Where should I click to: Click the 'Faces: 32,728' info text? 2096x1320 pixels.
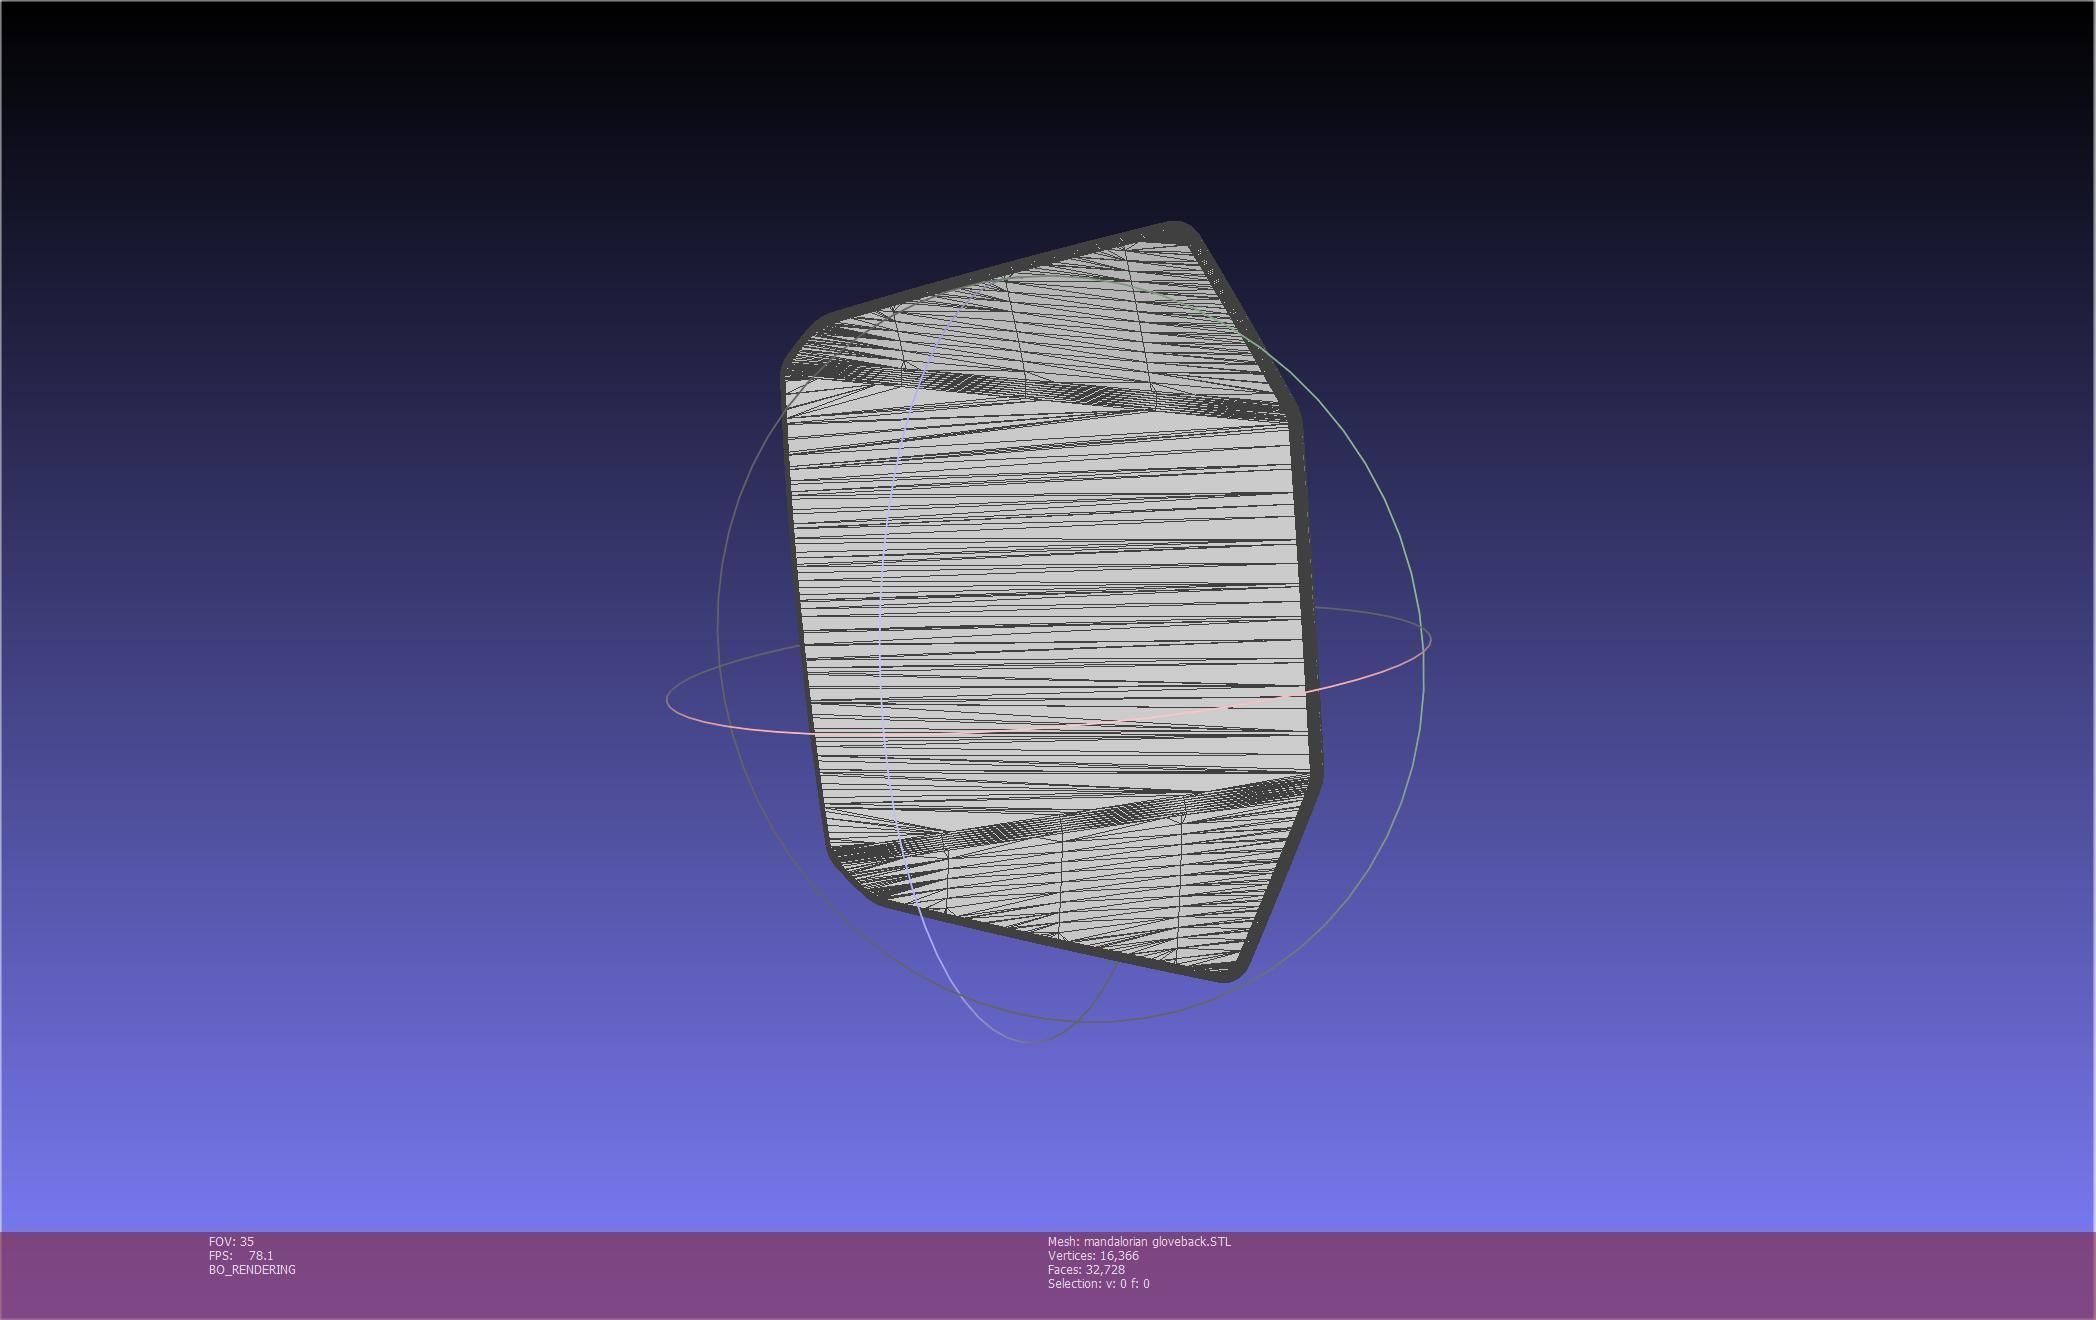1086,1269
